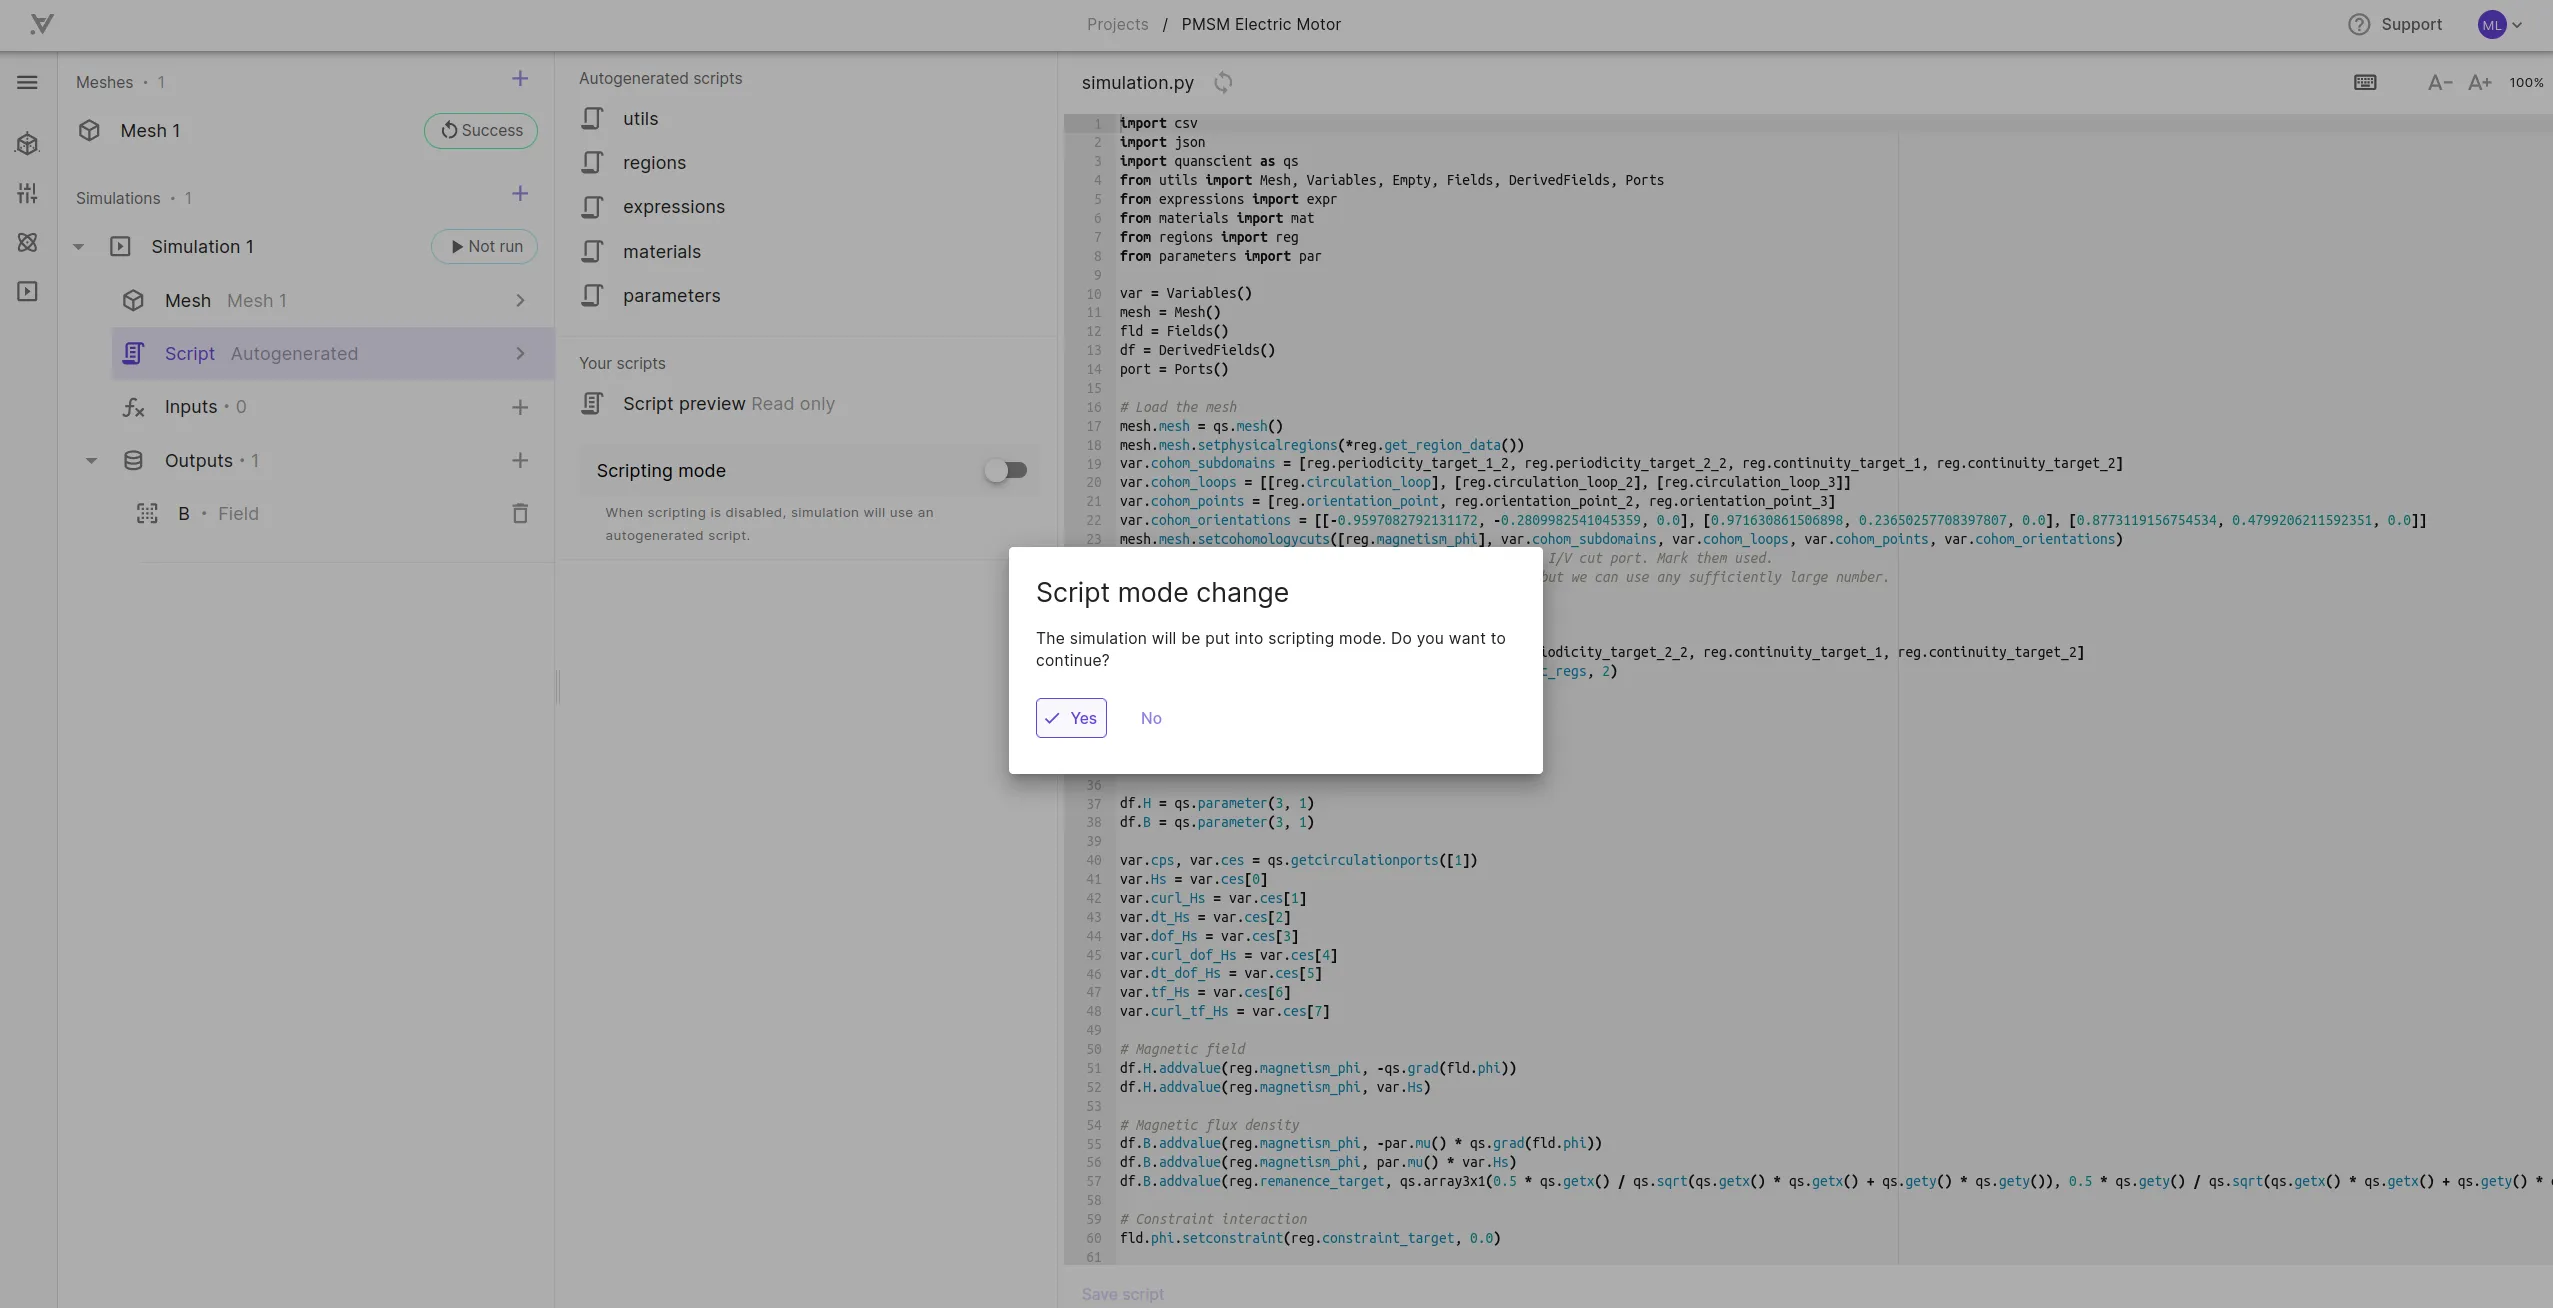This screenshot has height=1308, width=2553.
Task: Open the keyboard shortcuts icon
Action: pyautogui.click(x=2365, y=82)
